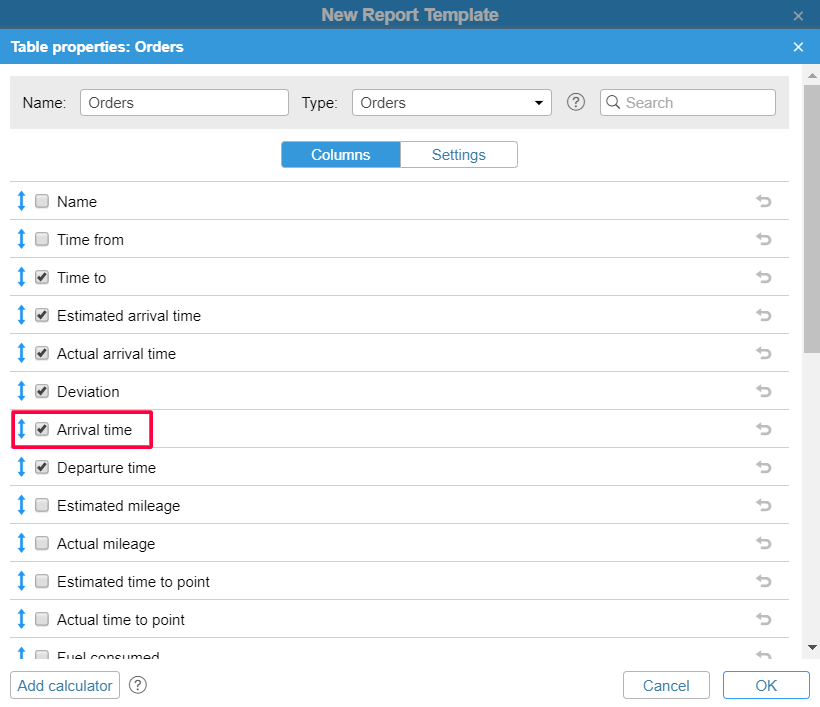Enable the Name column checkbox
Image resolution: width=820 pixels, height=707 pixels.
42,201
